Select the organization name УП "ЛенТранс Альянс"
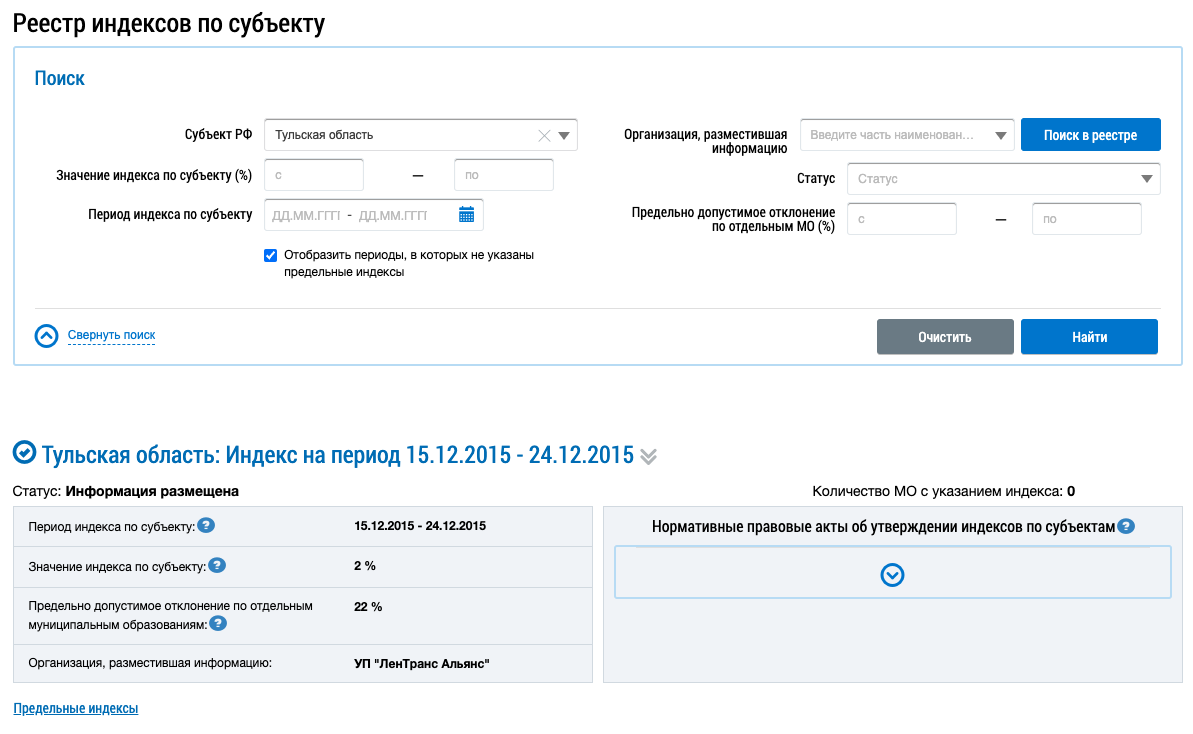The image size is (1193, 734). (x=422, y=664)
